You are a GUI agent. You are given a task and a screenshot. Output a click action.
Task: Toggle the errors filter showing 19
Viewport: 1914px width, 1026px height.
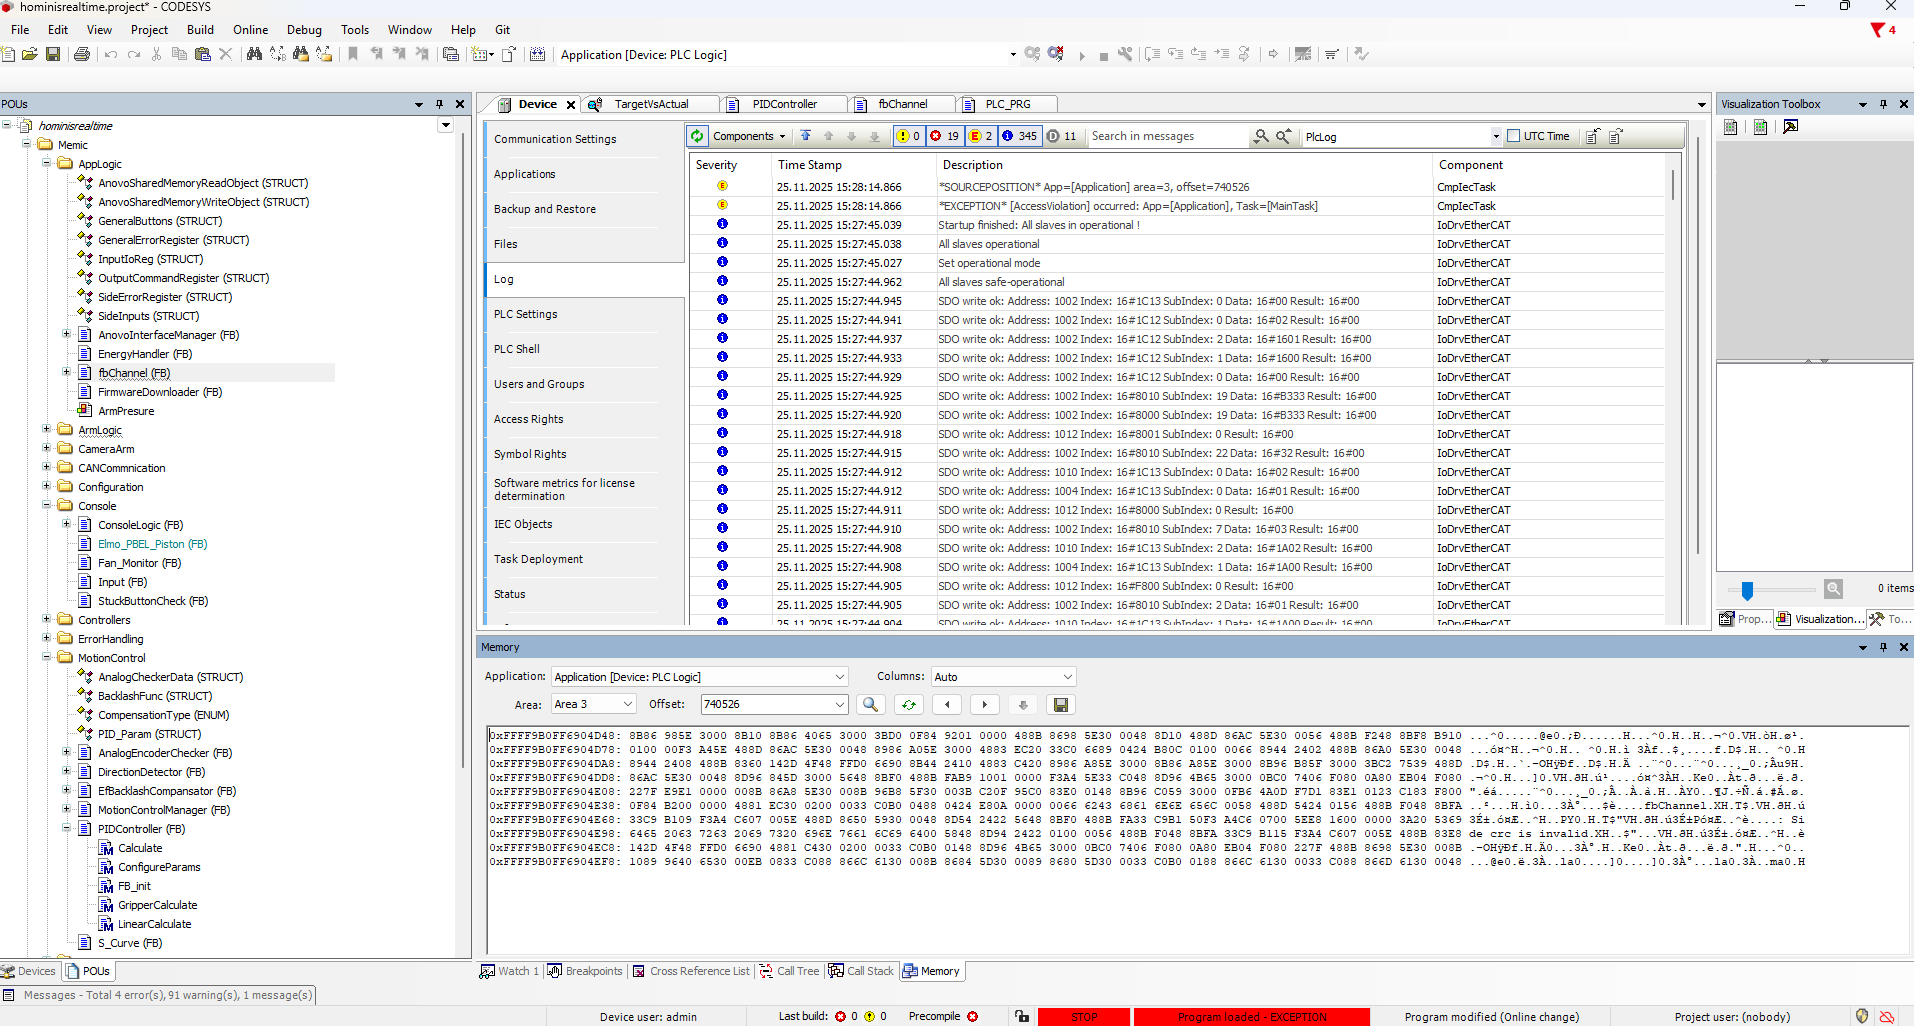click(944, 136)
